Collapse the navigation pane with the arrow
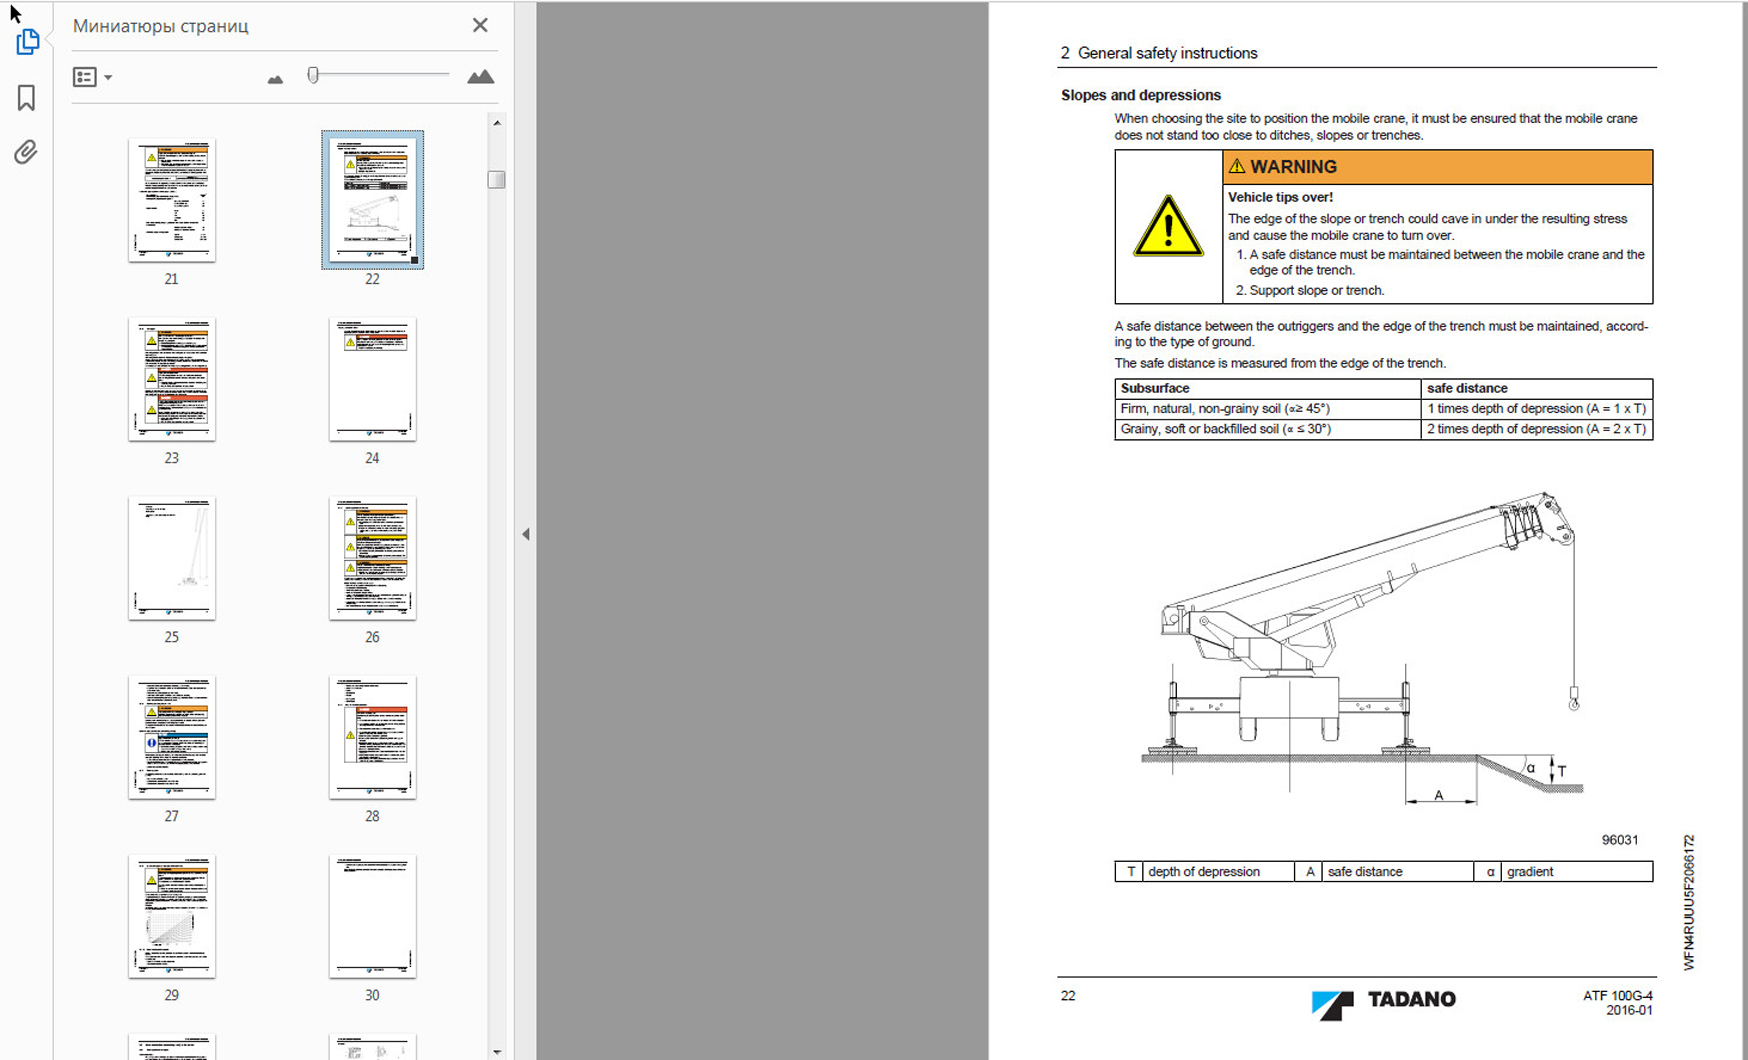 point(526,534)
